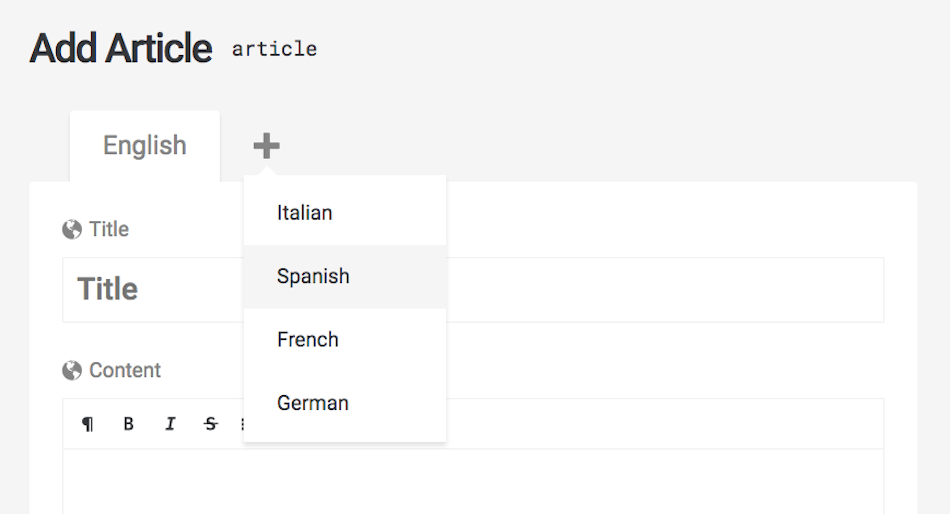Screen dimensions: 950x514
Task: Pick French from the language list
Action: point(345,339)
